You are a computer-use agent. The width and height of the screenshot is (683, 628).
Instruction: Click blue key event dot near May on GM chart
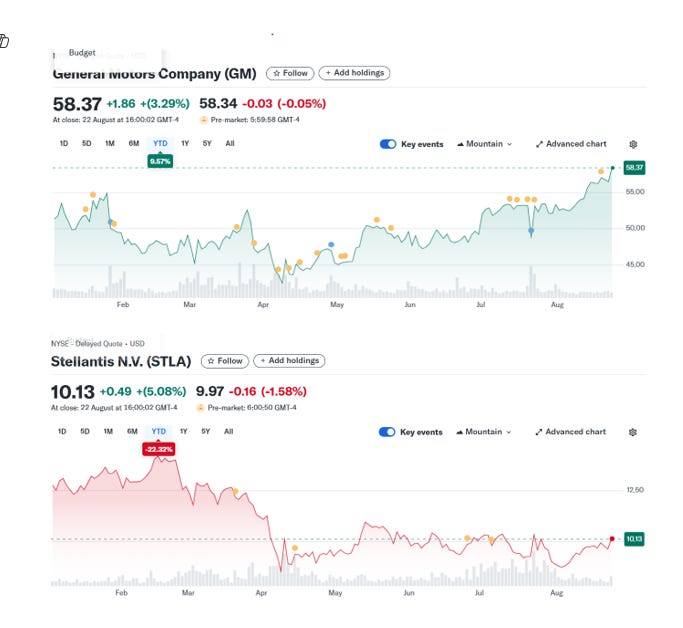coord(331,245)
